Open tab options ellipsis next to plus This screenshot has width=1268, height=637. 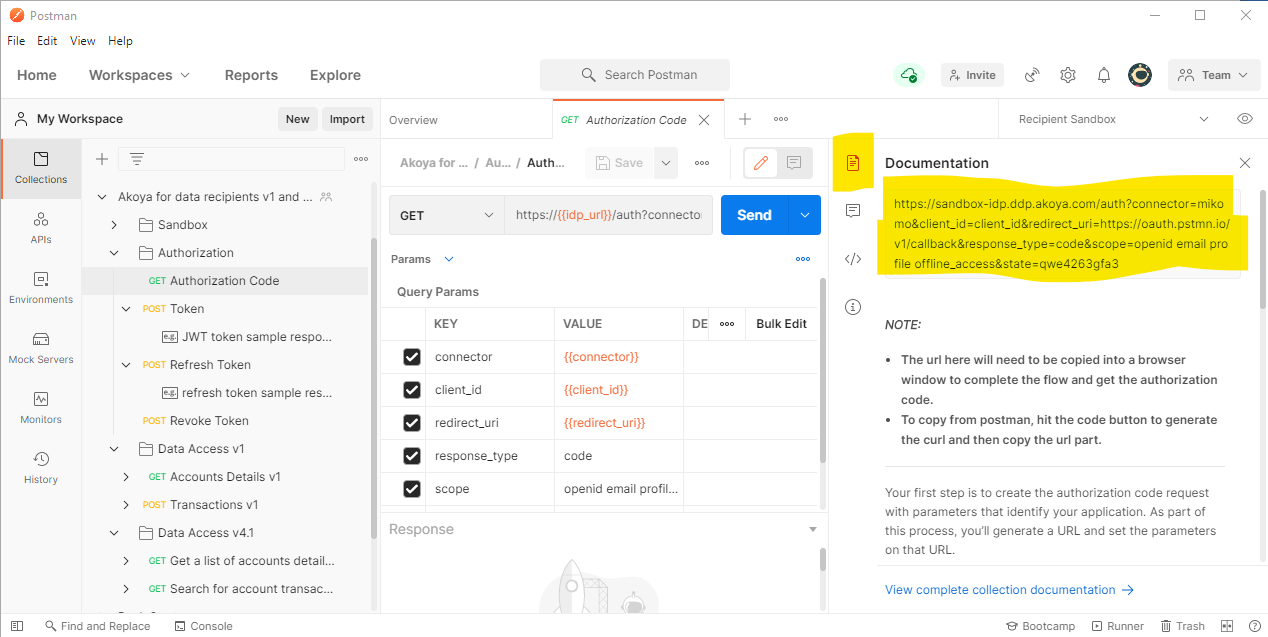pyautogui.click(x=781, y=119)
